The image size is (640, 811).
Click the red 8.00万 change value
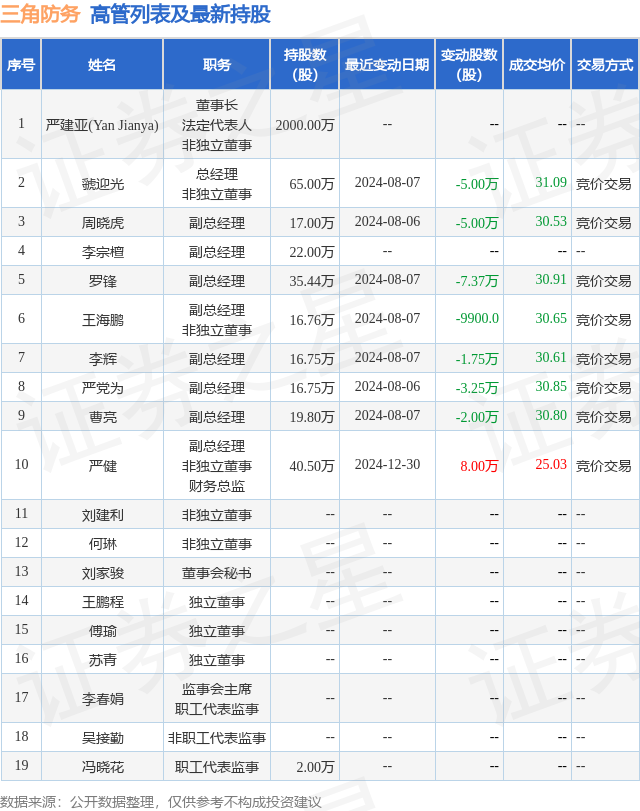(478, 465)
